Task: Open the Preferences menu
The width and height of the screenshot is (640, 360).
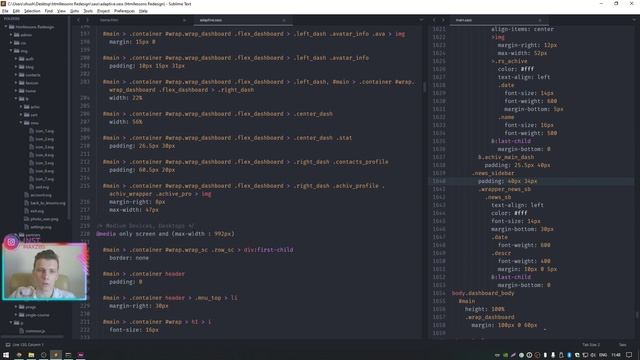Action: [124, 11]
